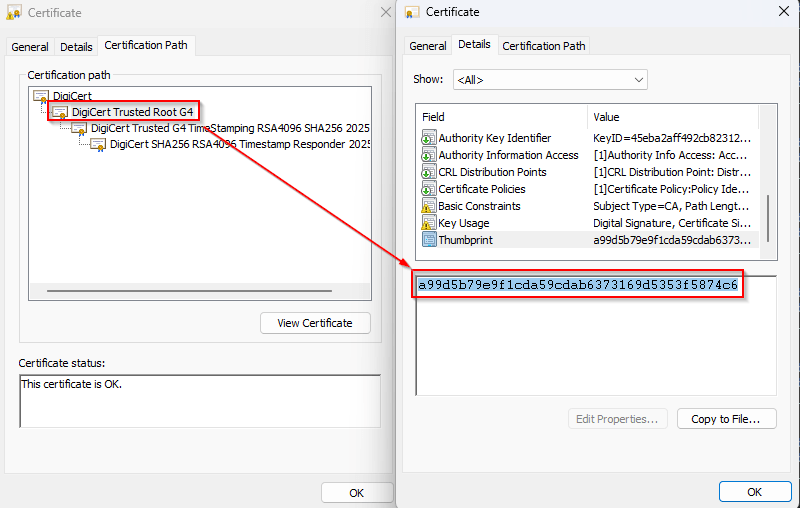Select the Certificate Policies row
Screen dimensions: 800x508
click(482, 190)
